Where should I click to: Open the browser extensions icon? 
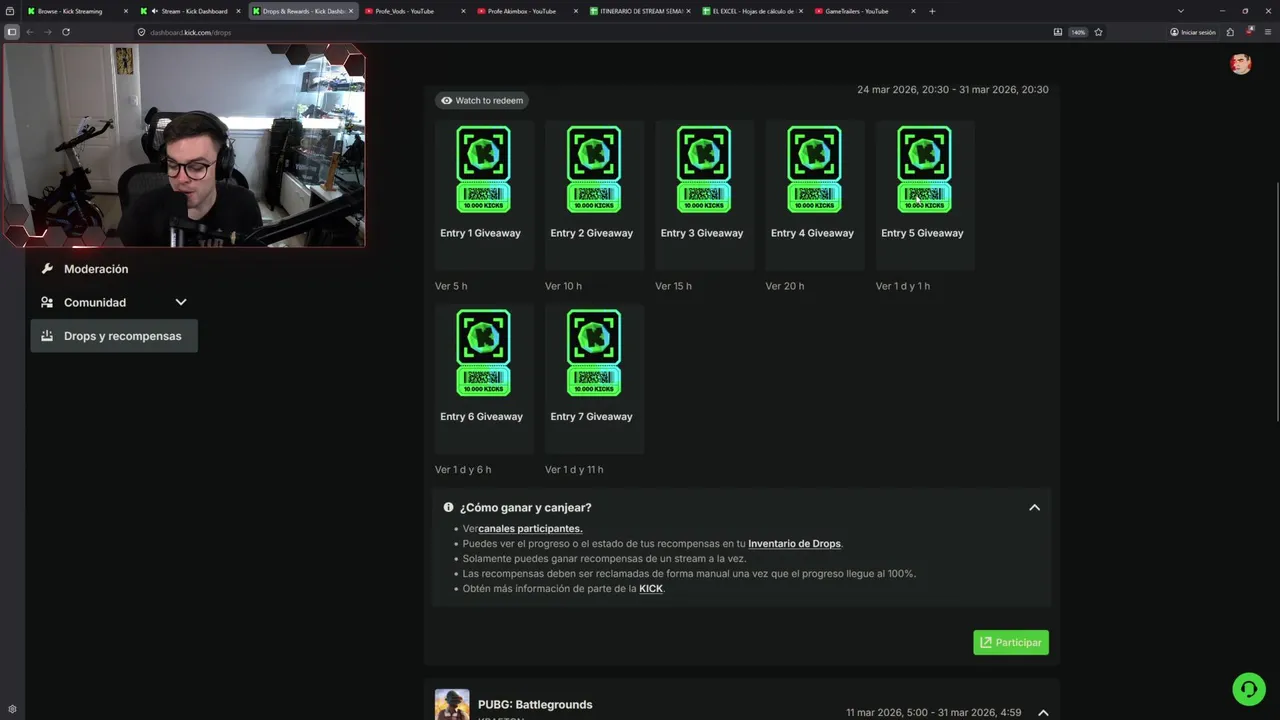pyautogui.click(x=1230, y=32)
